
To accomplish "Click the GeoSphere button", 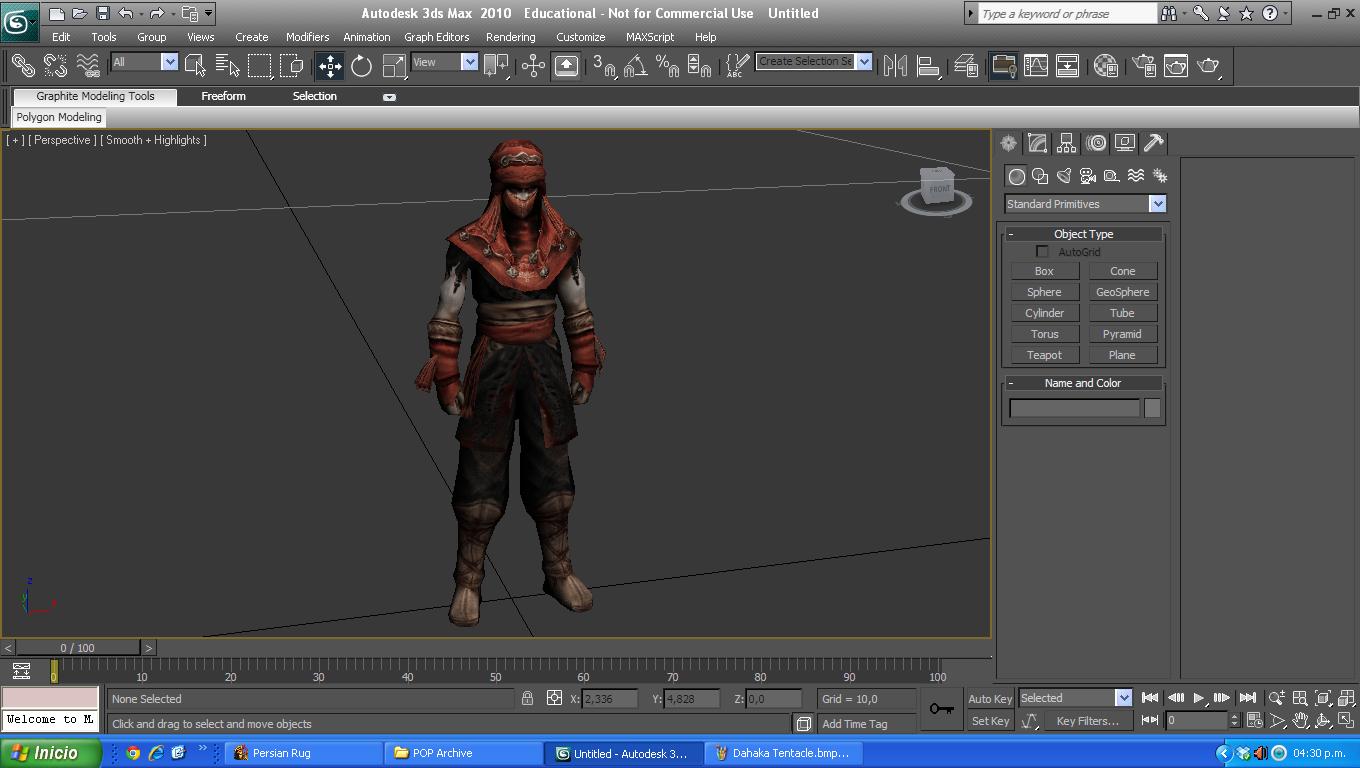I will pos(1122,292).
